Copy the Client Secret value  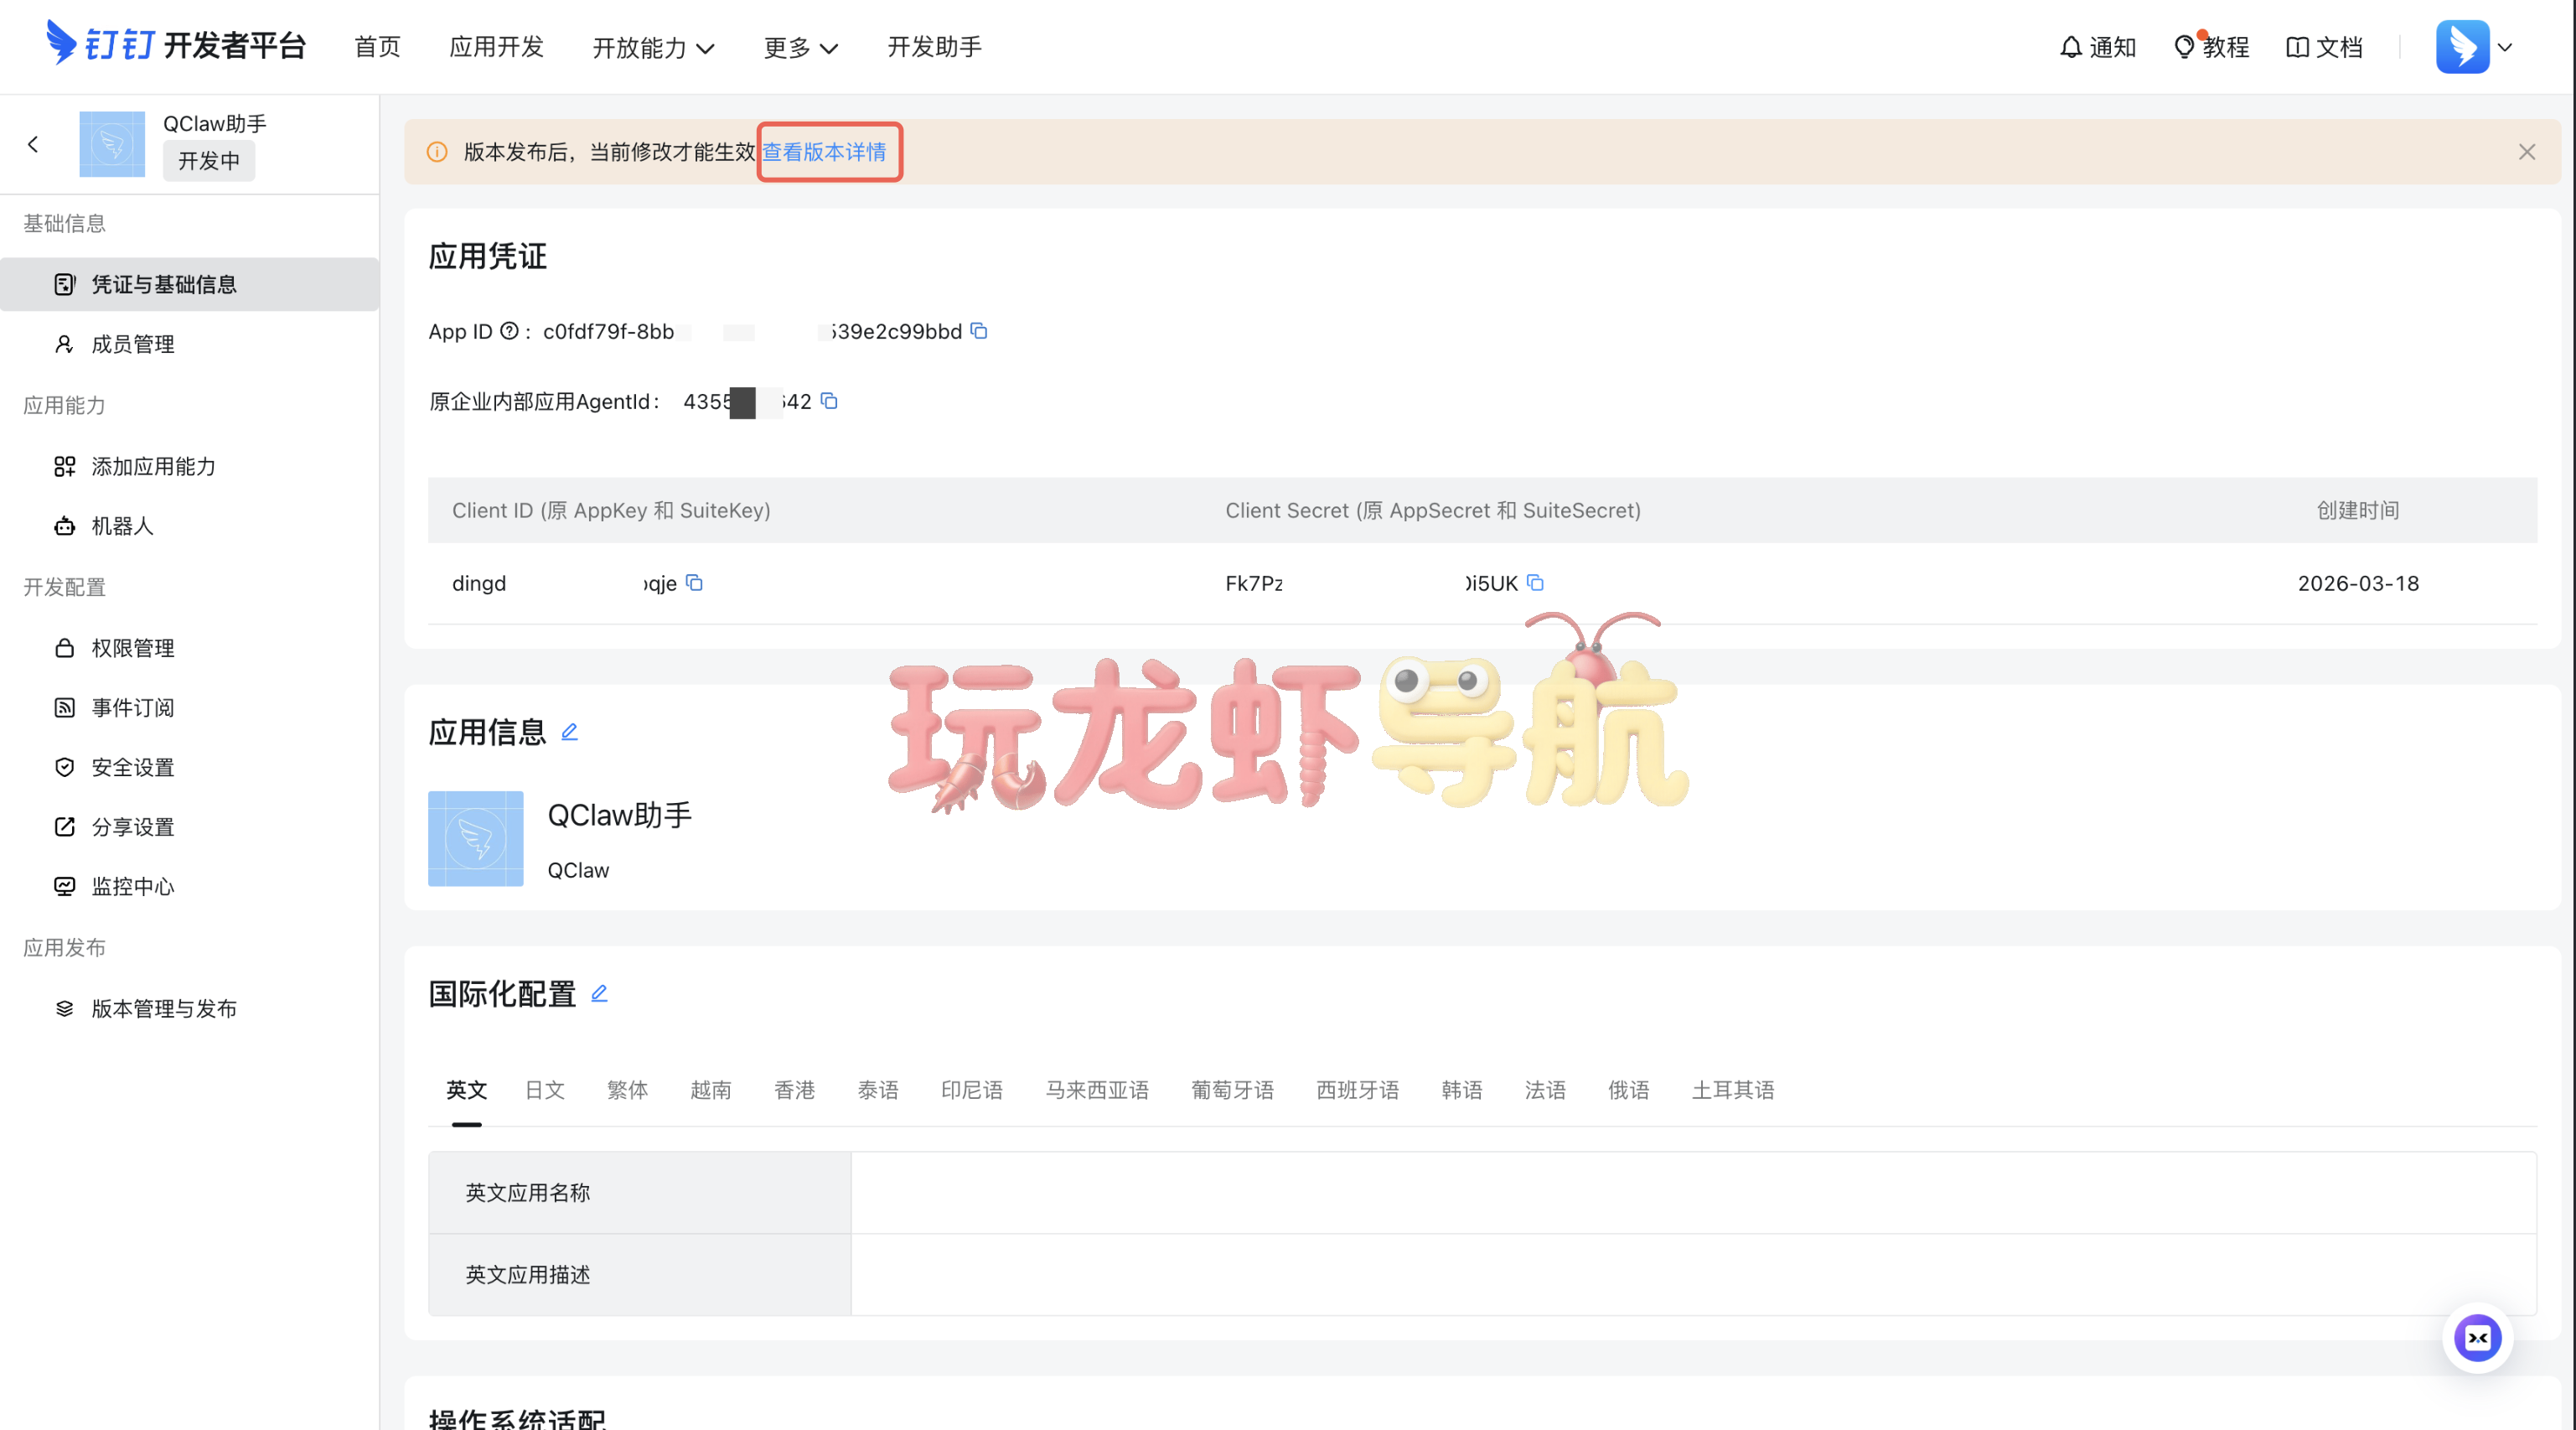(x=1535, y=583)
